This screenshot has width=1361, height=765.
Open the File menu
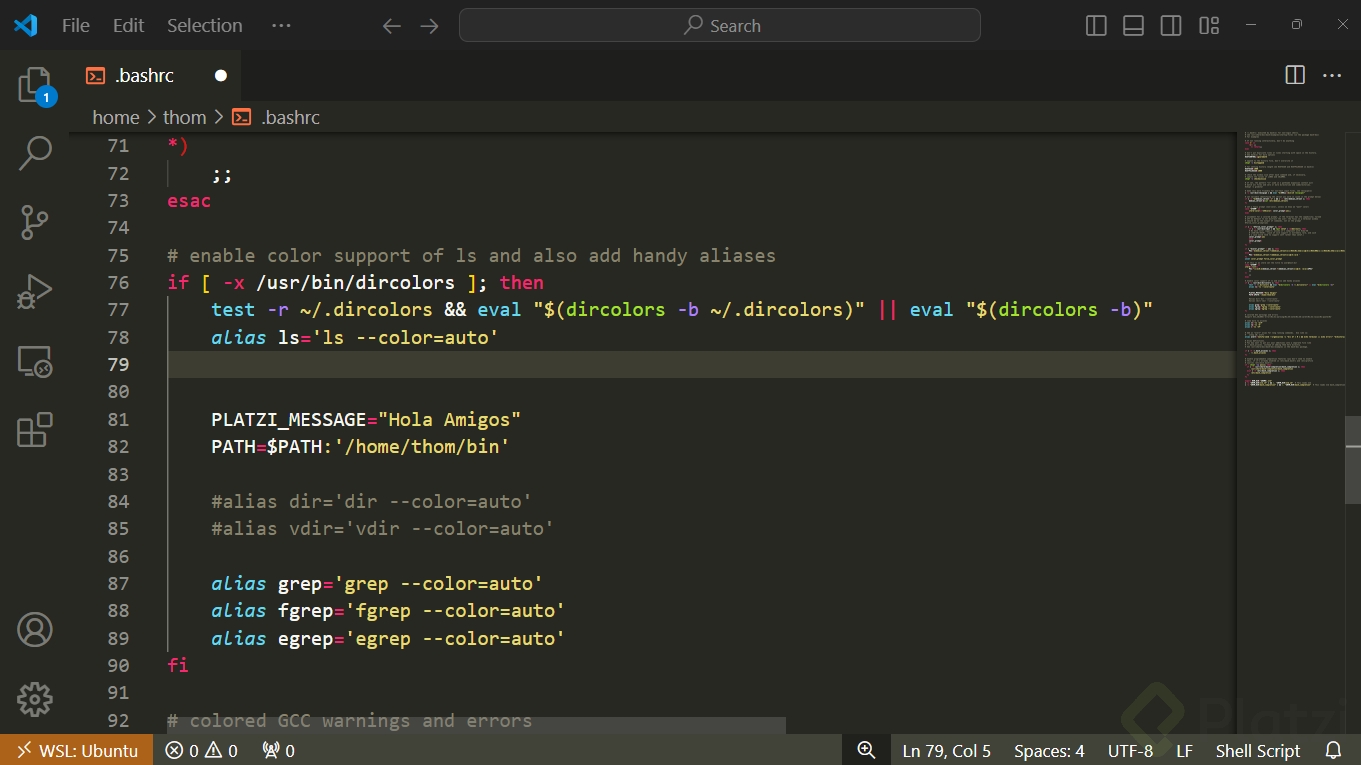pyautogui.click(x=76, y=26)
